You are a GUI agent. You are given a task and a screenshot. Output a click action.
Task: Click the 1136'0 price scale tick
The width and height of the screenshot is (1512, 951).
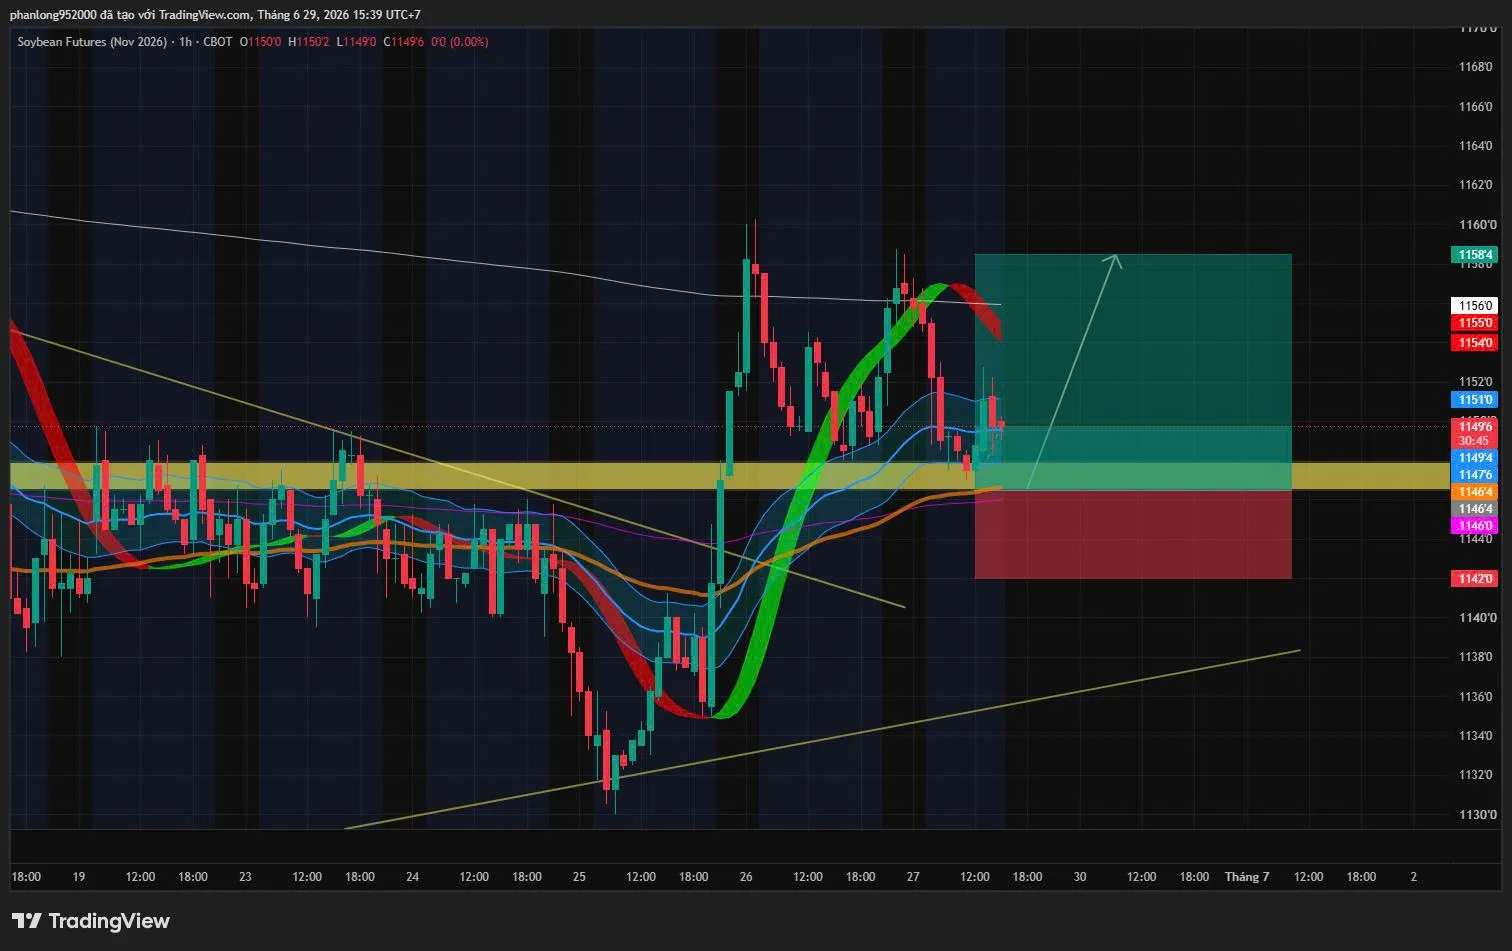point(1476,697)
